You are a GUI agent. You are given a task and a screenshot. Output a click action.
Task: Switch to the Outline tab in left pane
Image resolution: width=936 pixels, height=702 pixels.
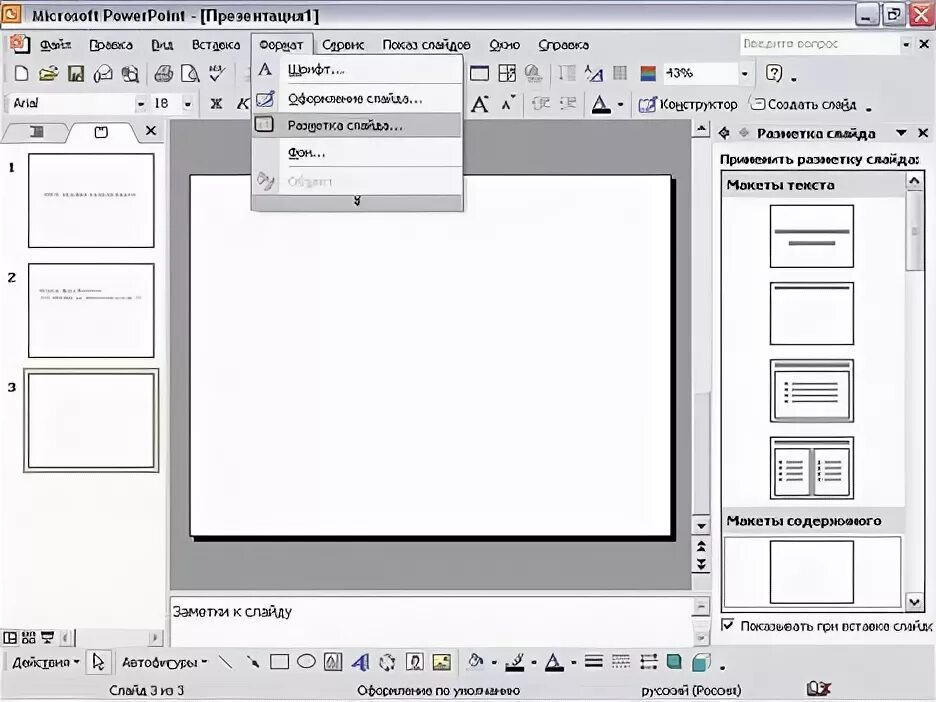tap(36, 132)
